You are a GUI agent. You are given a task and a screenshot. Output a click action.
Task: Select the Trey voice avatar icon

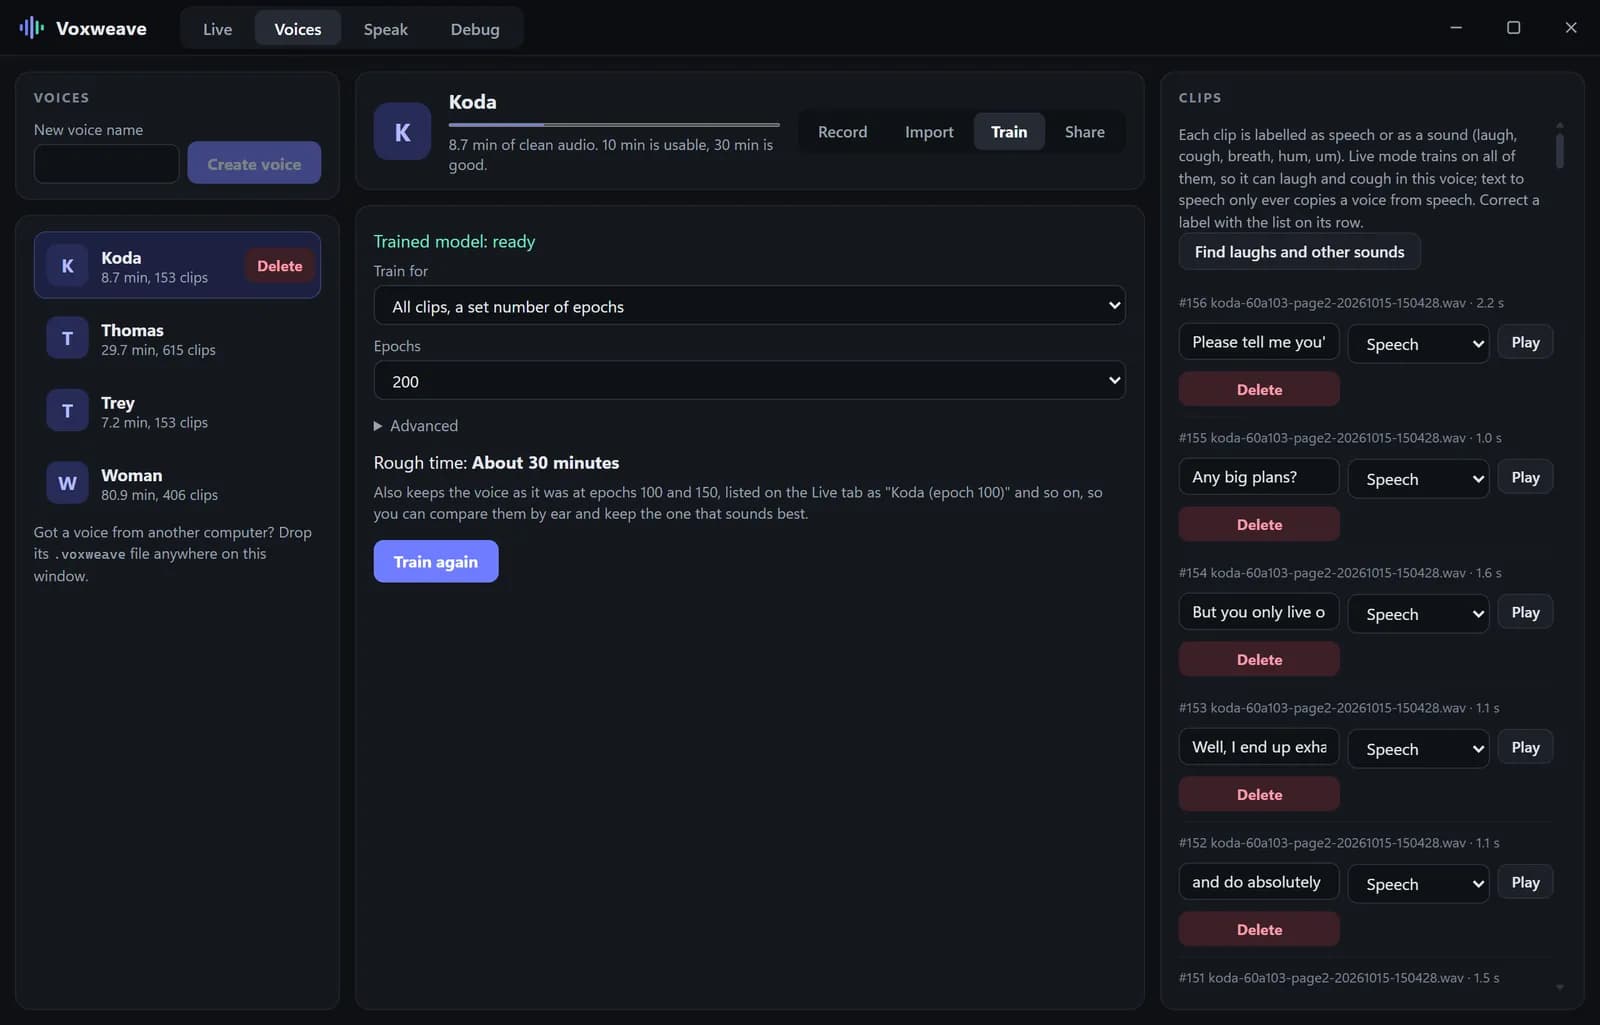pos(67,411)
